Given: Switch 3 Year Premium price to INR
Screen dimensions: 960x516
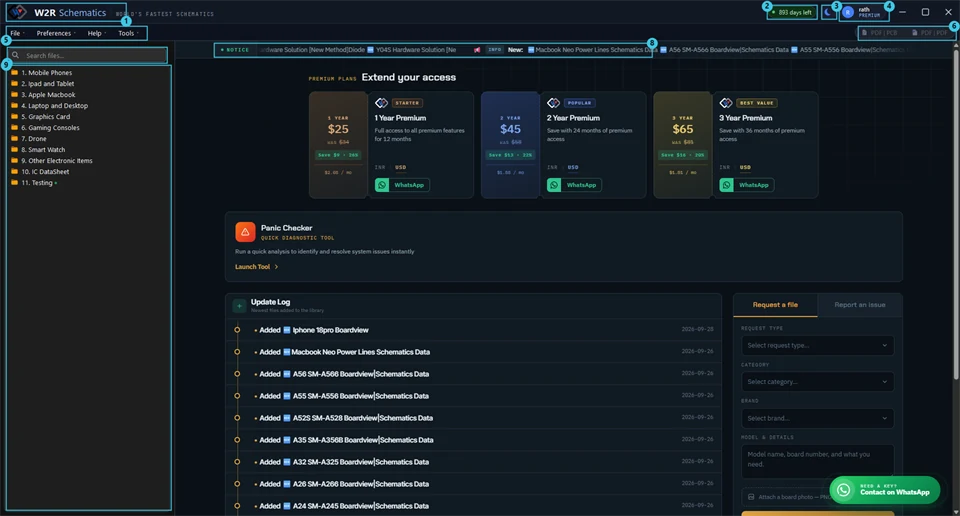Looking at the screenshot, I should (725, 167).
